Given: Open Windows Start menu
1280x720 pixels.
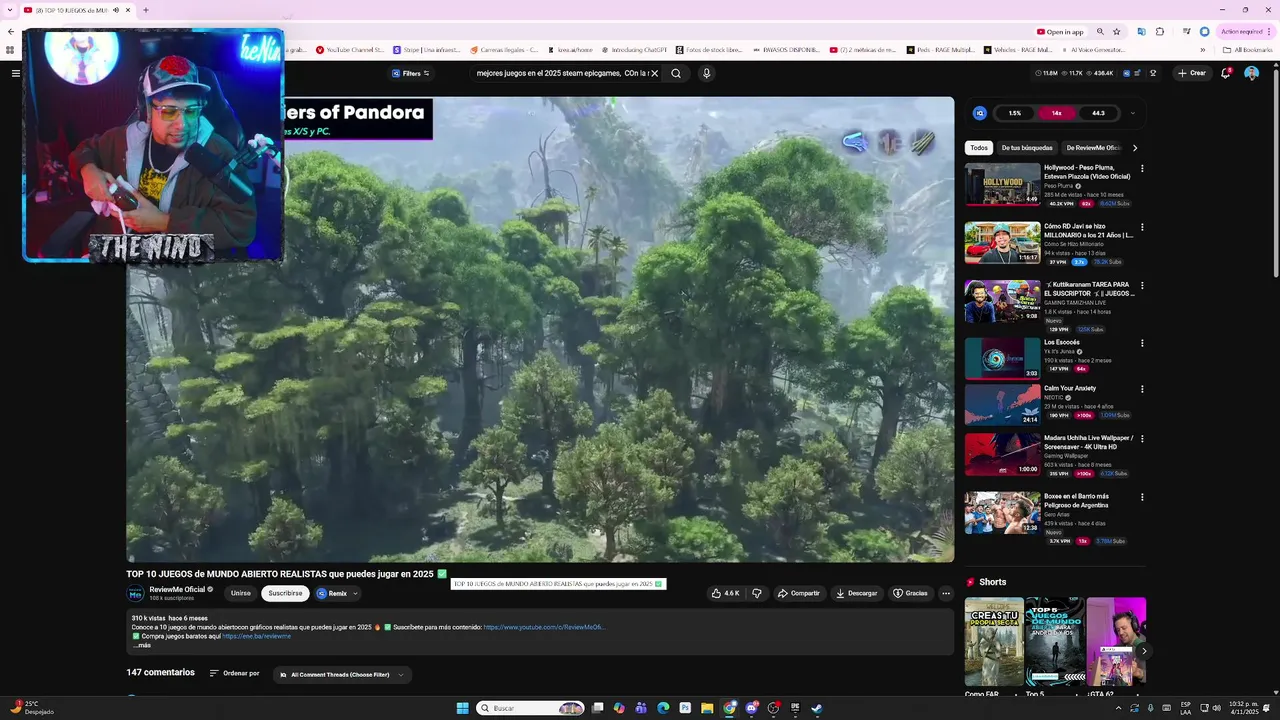Looking at the screenshot, I should 462,708.
